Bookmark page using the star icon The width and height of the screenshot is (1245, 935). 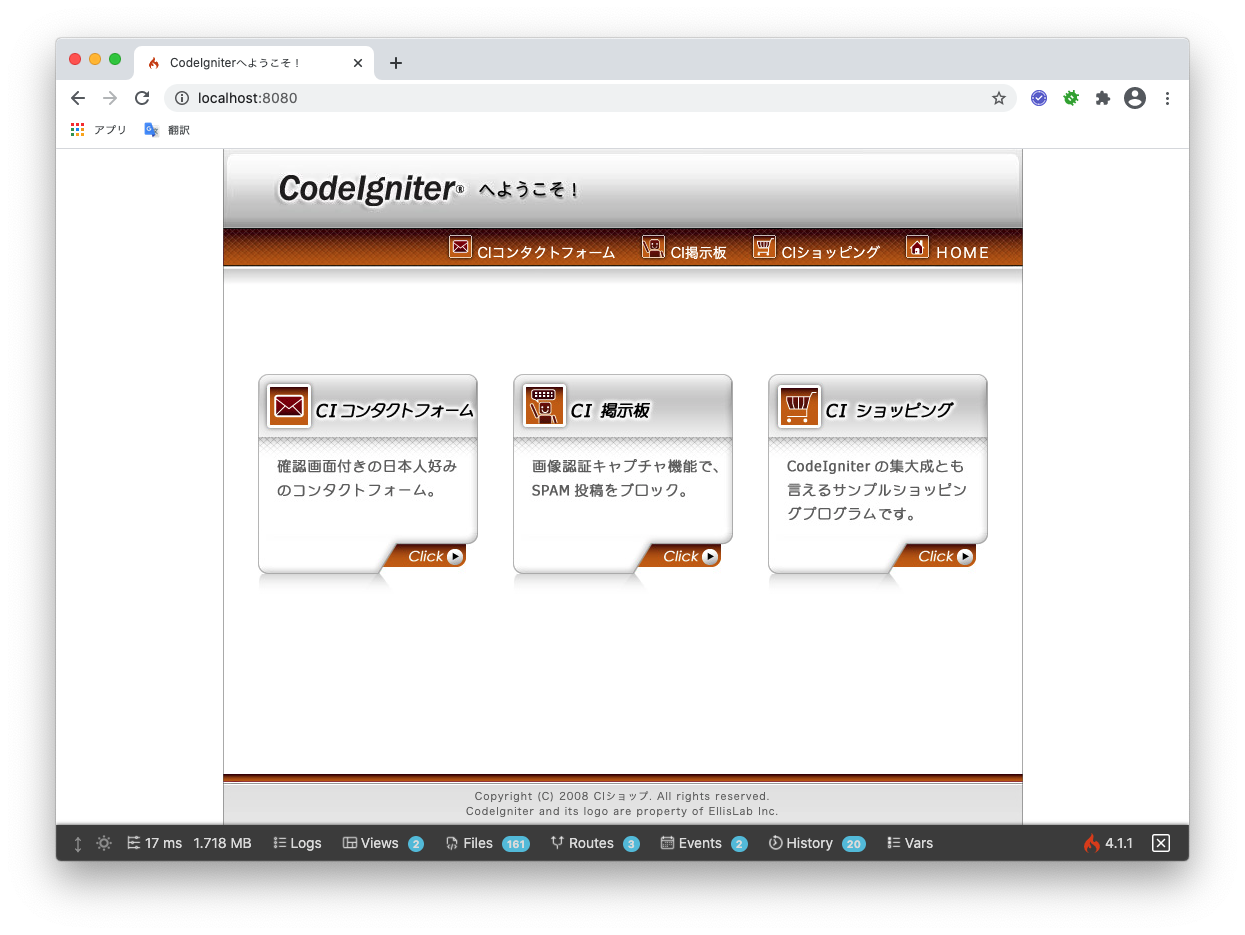point(998,98)
